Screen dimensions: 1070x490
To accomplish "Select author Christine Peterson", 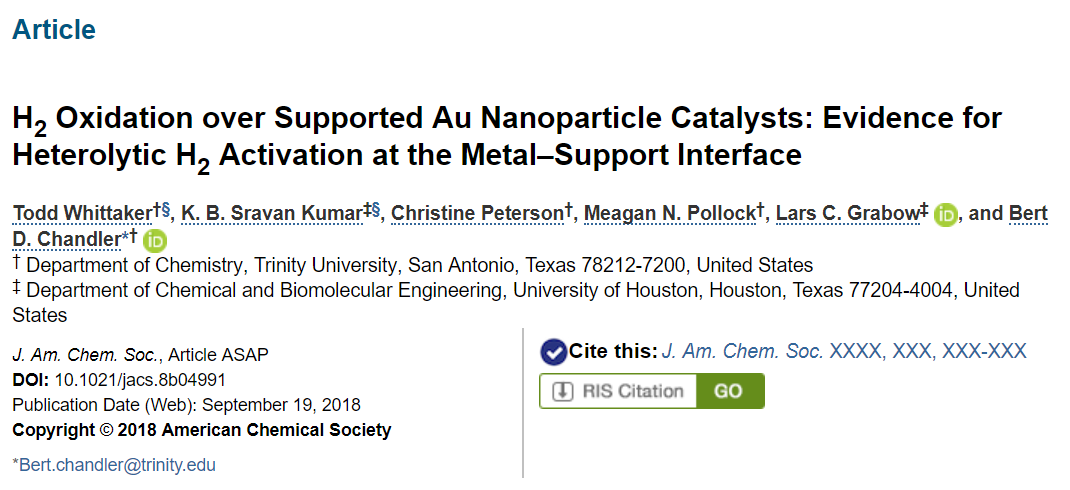I will coord(478,214).
